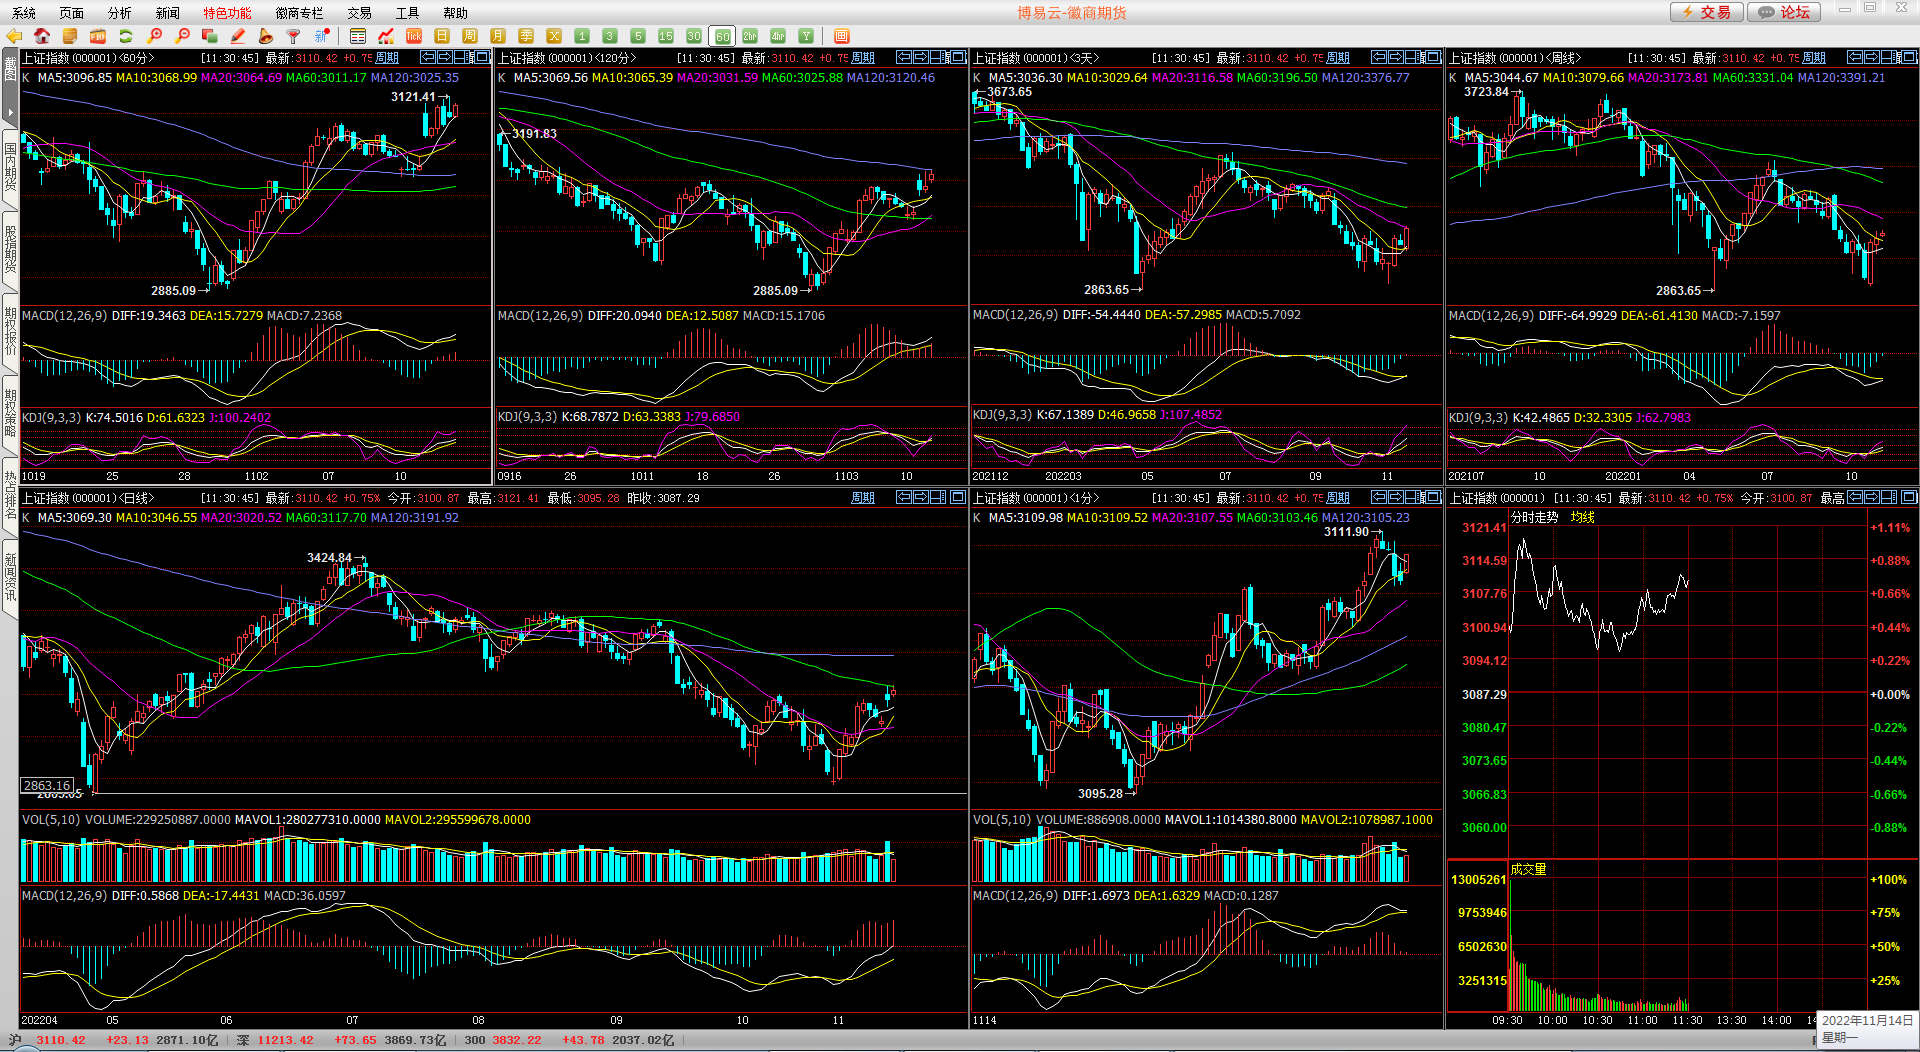1920x1052 pixels.
Task: Click next arrow icon in 120分 panel
Action: tap(921, 58)
